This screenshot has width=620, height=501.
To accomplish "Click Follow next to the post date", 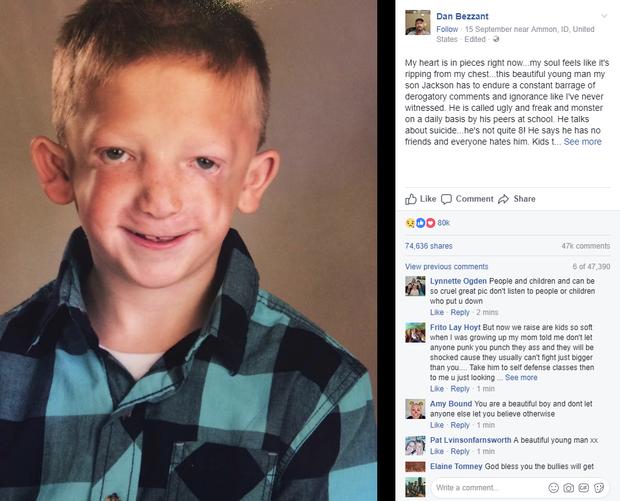I will coord(447,29).
